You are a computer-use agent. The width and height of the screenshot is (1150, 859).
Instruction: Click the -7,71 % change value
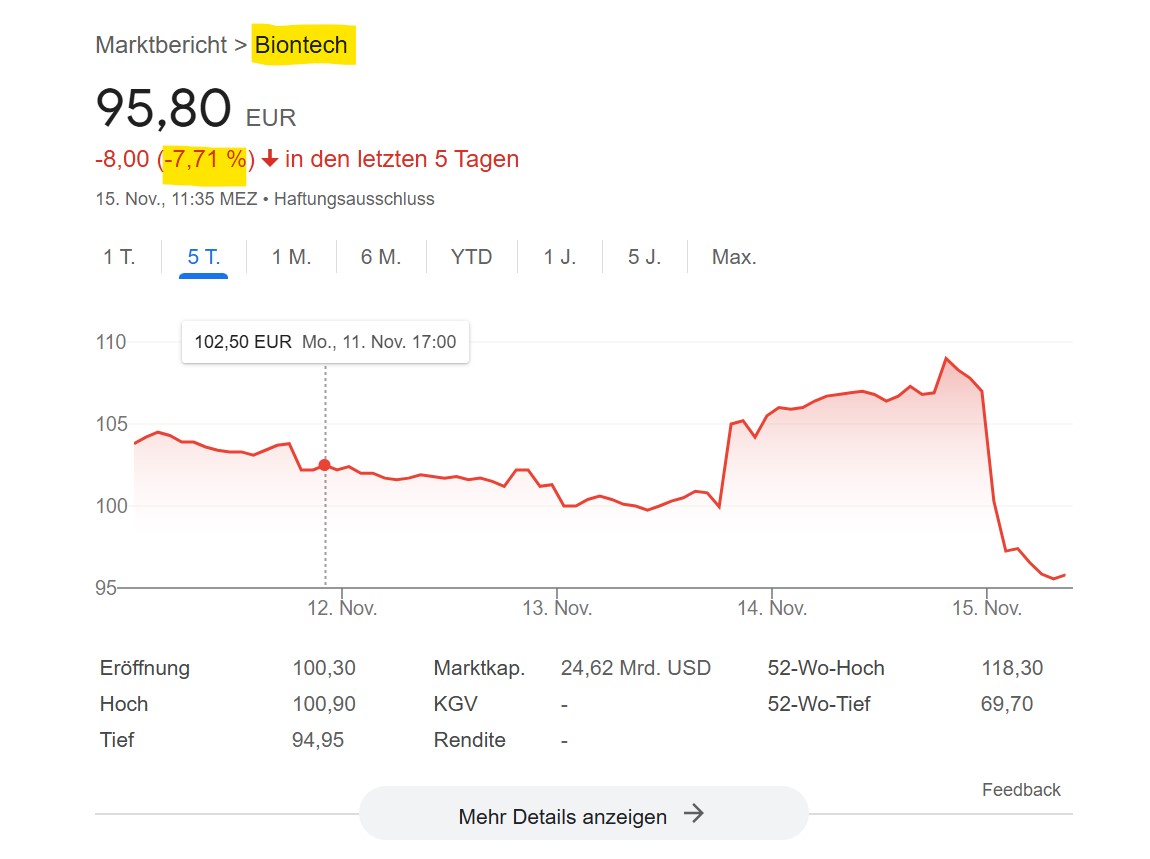click(205, 158)
